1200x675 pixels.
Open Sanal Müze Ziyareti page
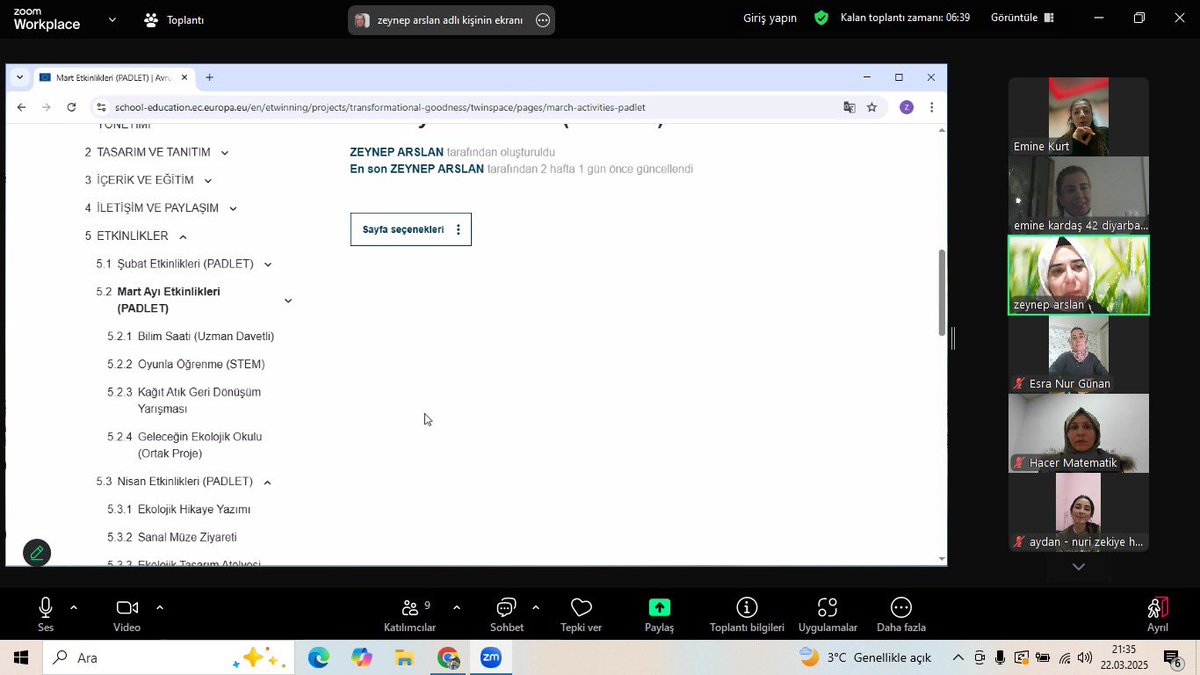click(x=187, y=537)
